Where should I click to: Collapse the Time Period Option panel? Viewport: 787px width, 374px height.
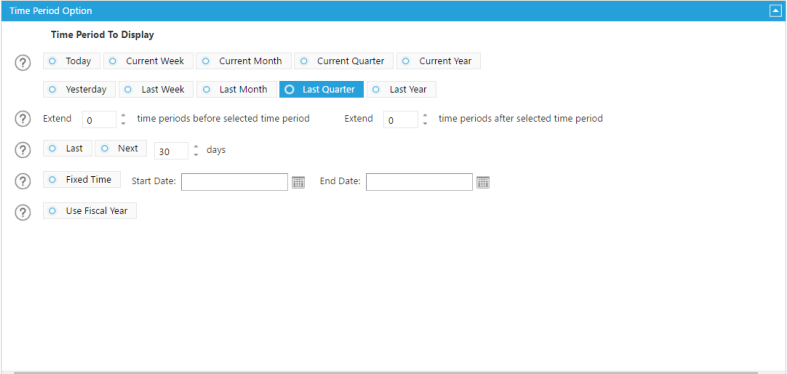(x=775, y=11)
